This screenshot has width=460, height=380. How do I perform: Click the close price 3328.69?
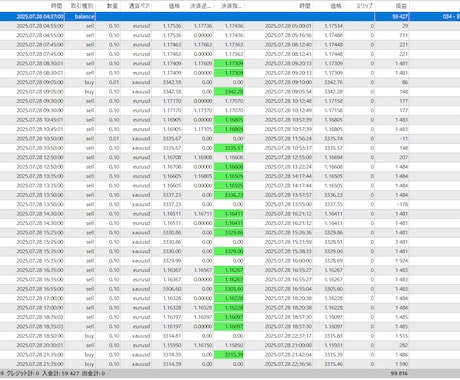pos(333,261)
